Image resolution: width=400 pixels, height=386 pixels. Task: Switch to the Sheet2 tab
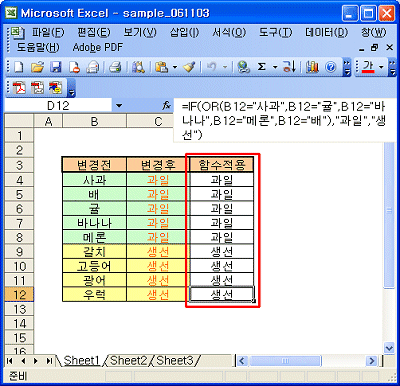(x=128, y=360)
